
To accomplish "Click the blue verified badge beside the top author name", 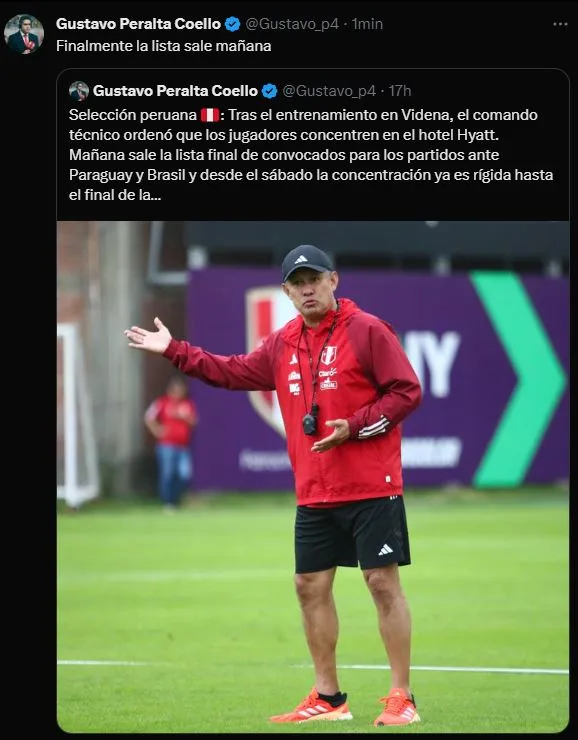I will (x=232, y=24).
